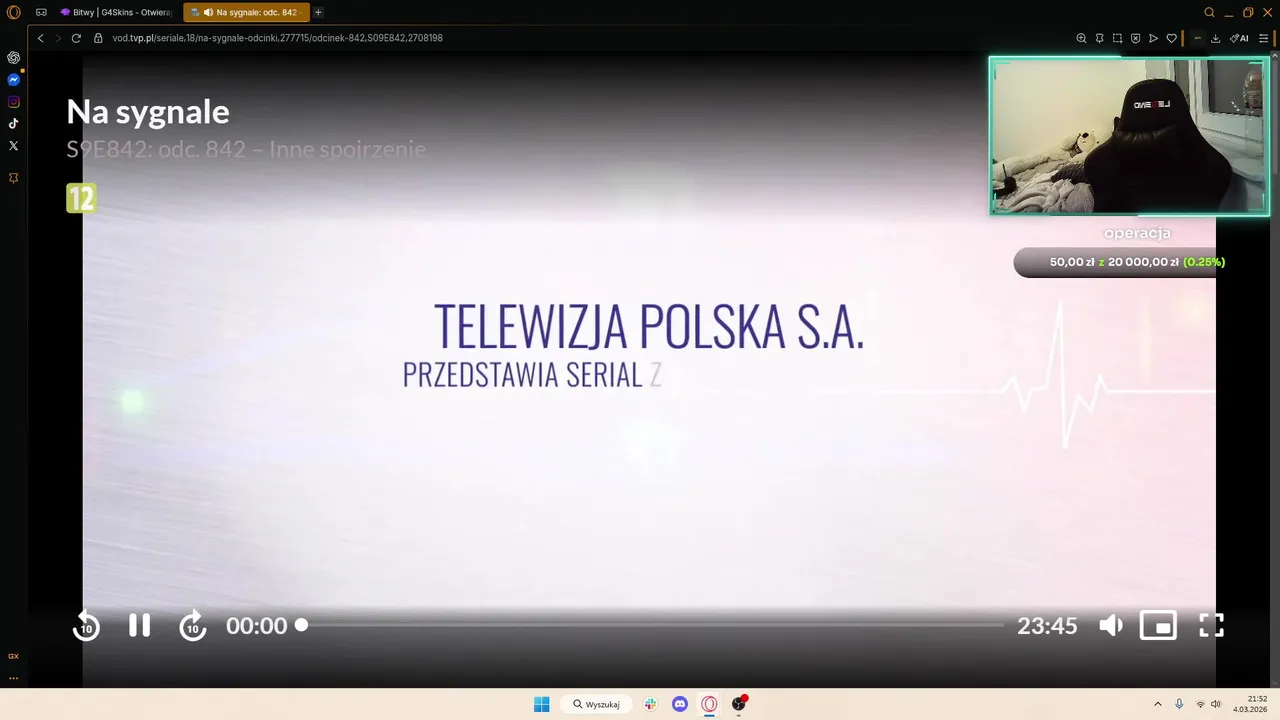This screenshot has height=720, width=1280.
Task: Rewind the video 10 seconds
Action: [86, 625]
